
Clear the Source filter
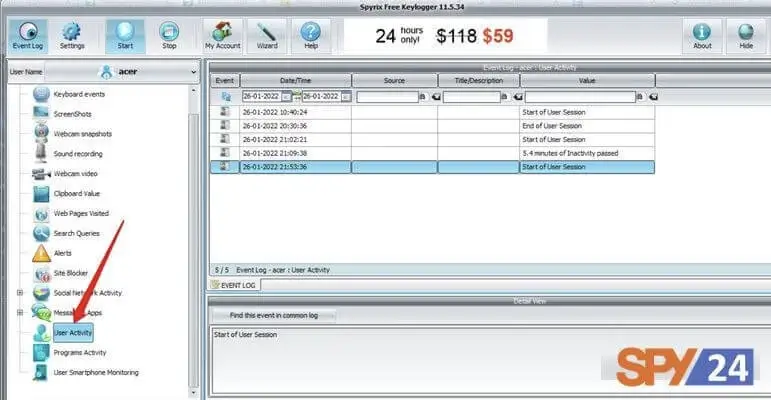pos(436,97)
